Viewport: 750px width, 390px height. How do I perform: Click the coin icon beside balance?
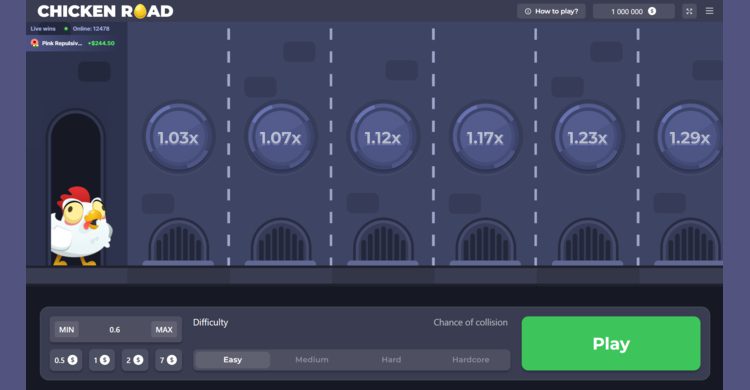[x=652, y=11]
